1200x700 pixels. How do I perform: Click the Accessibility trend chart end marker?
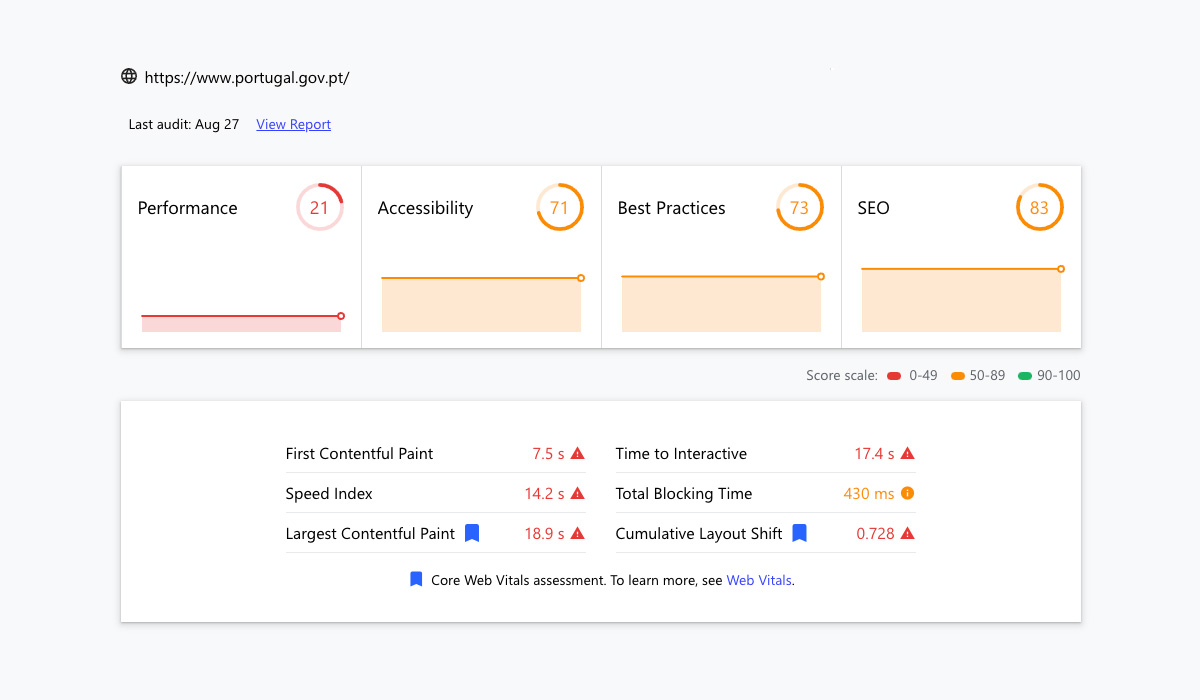click(581, 278)
